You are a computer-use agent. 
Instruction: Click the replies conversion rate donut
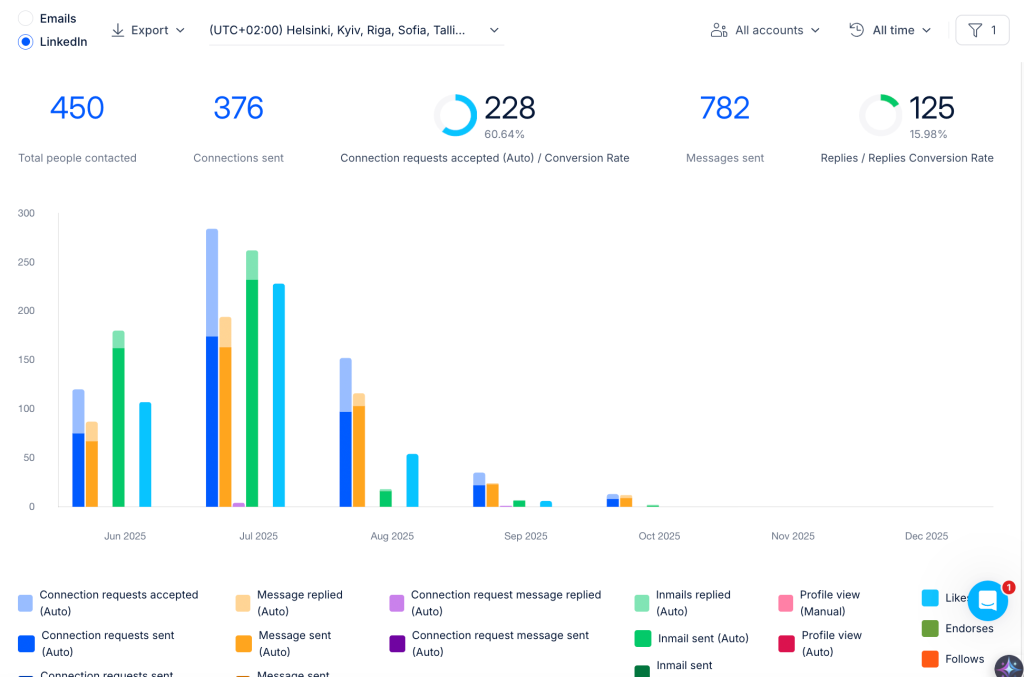(880, 115)
